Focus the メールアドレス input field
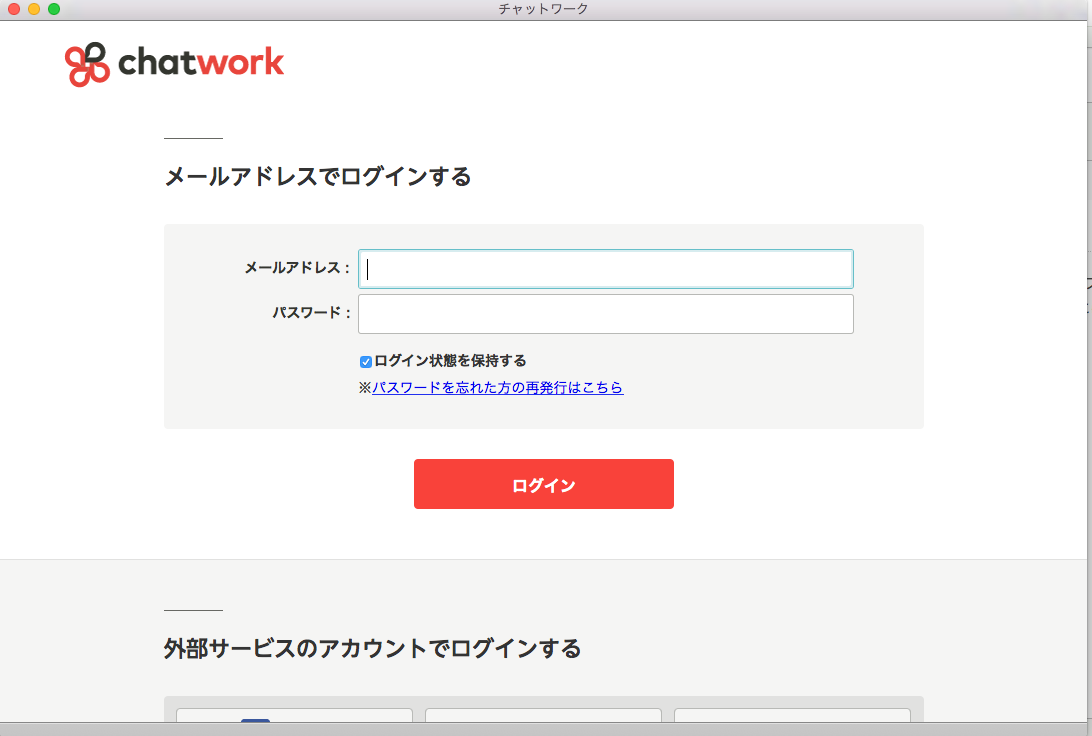Image resolution: width=1092 pixels, height=736 pixels. point(605,268)
